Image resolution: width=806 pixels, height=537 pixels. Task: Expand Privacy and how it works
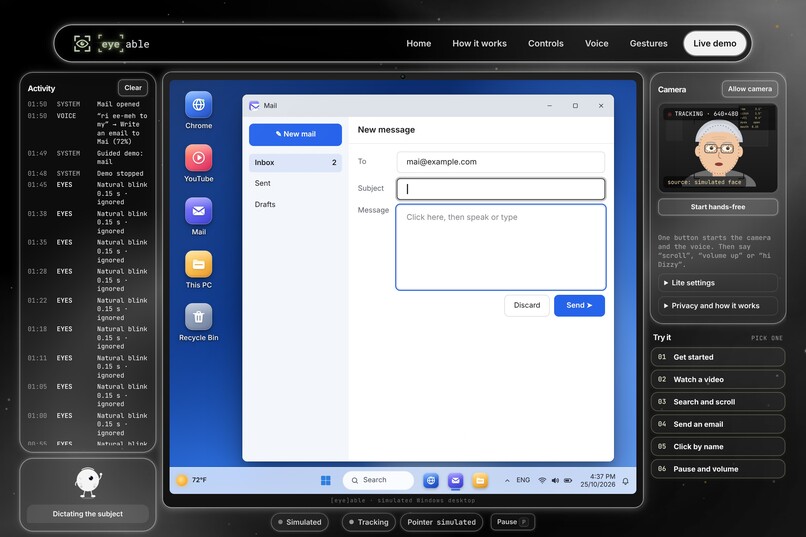(718, 306)
